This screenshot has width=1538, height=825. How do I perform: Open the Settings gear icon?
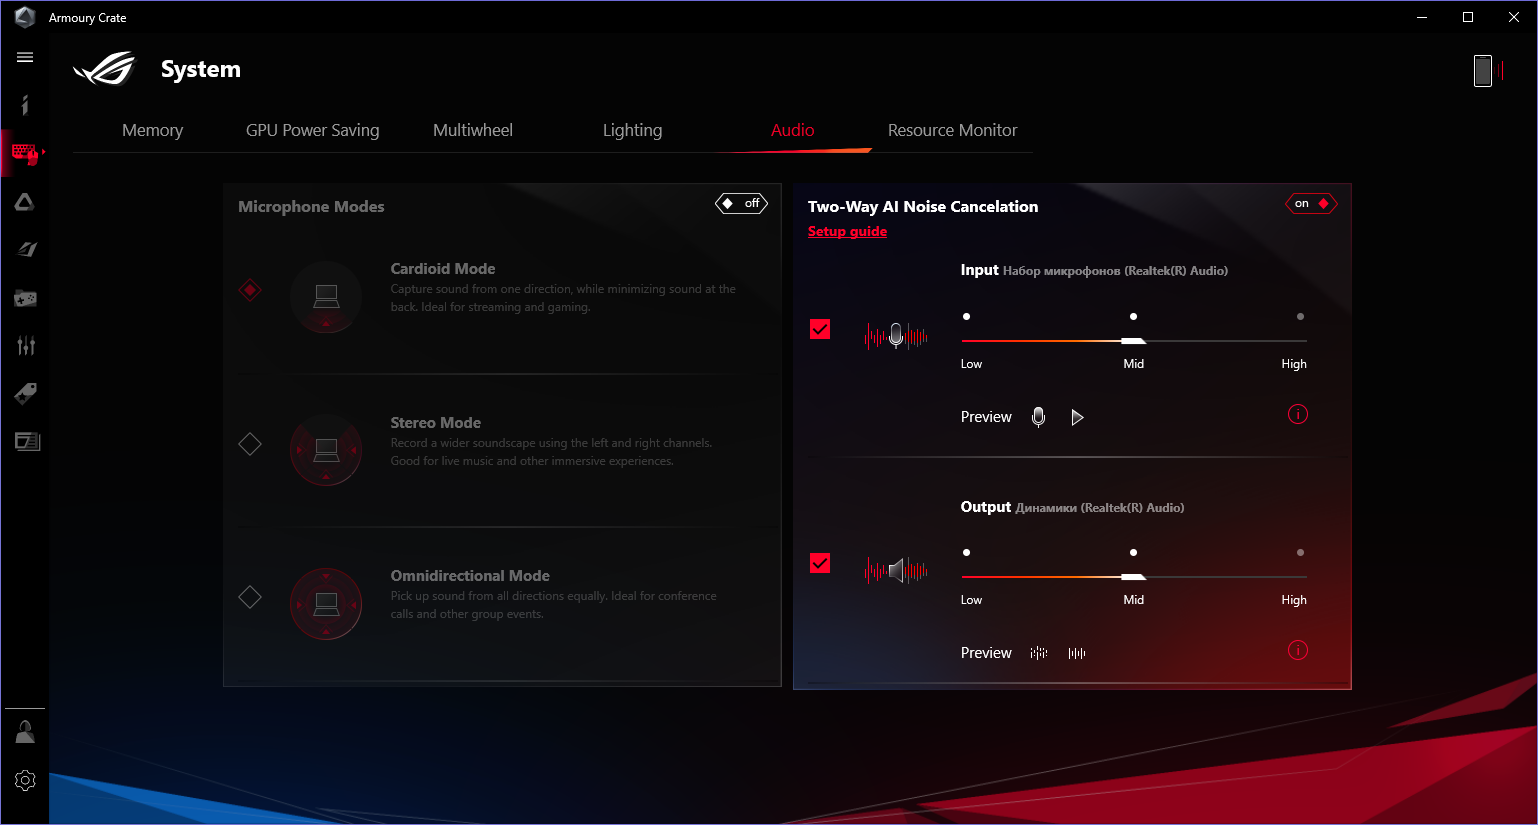click(x=25, y=780)
